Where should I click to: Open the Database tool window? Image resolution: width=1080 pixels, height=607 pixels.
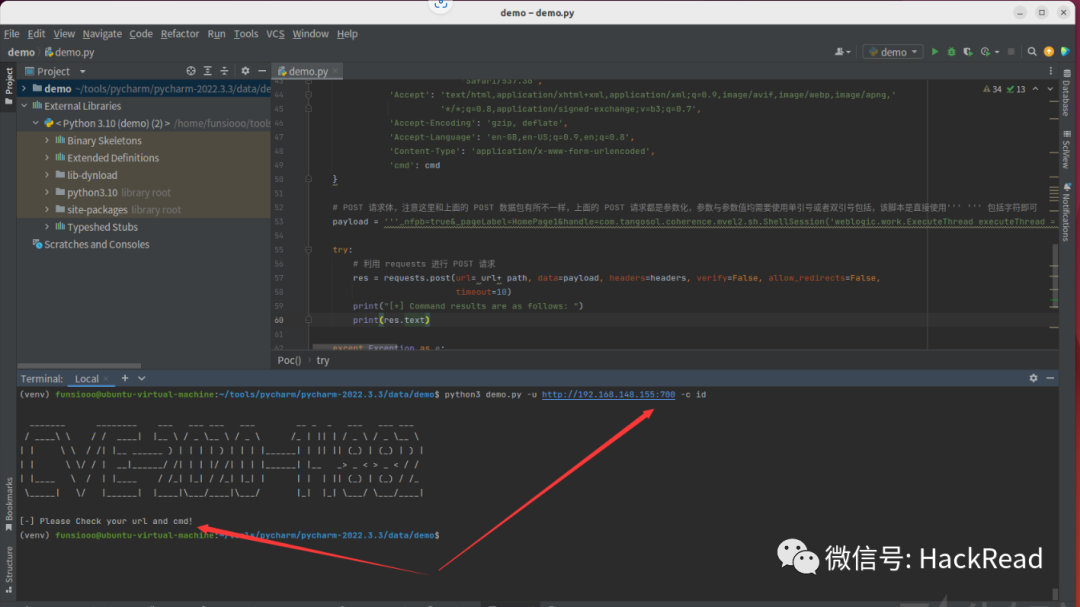(1066, 93)
